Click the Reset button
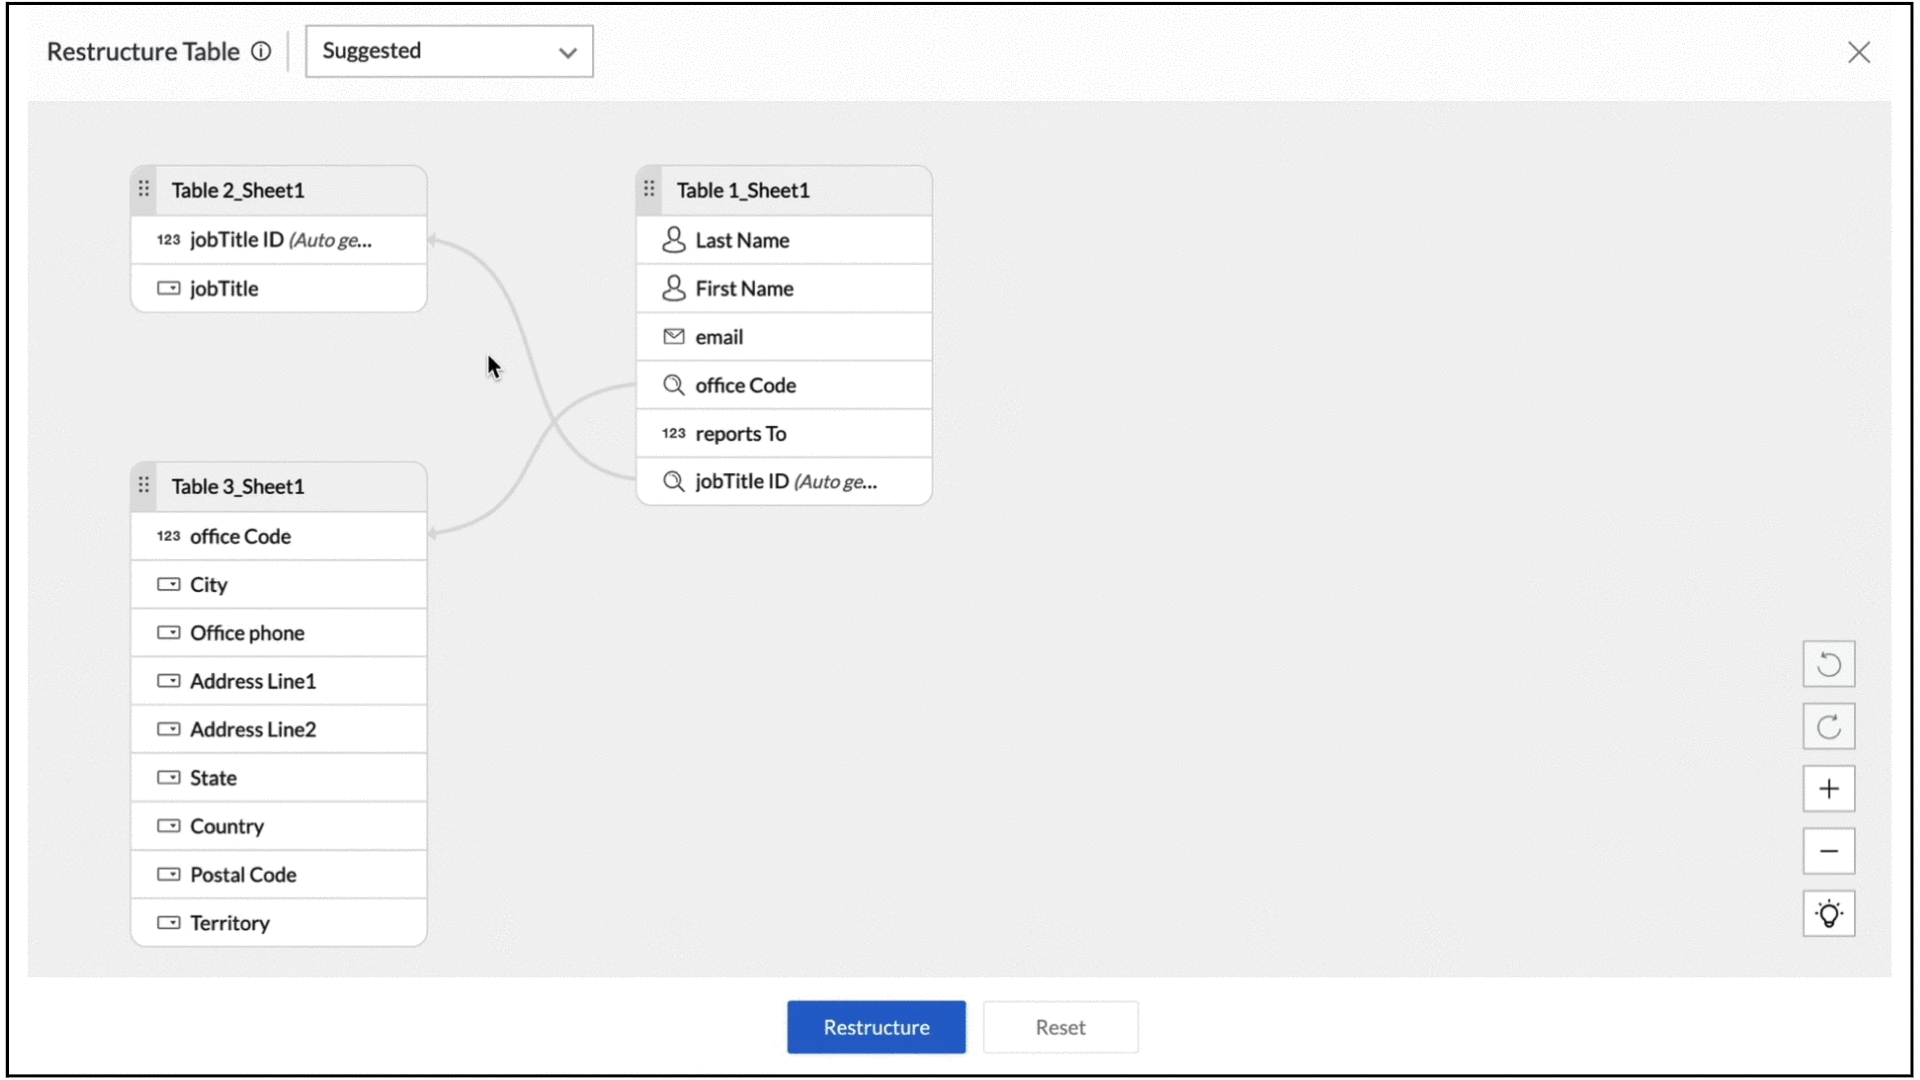This screenshot has height=1080, width=1920. 1060,1027
